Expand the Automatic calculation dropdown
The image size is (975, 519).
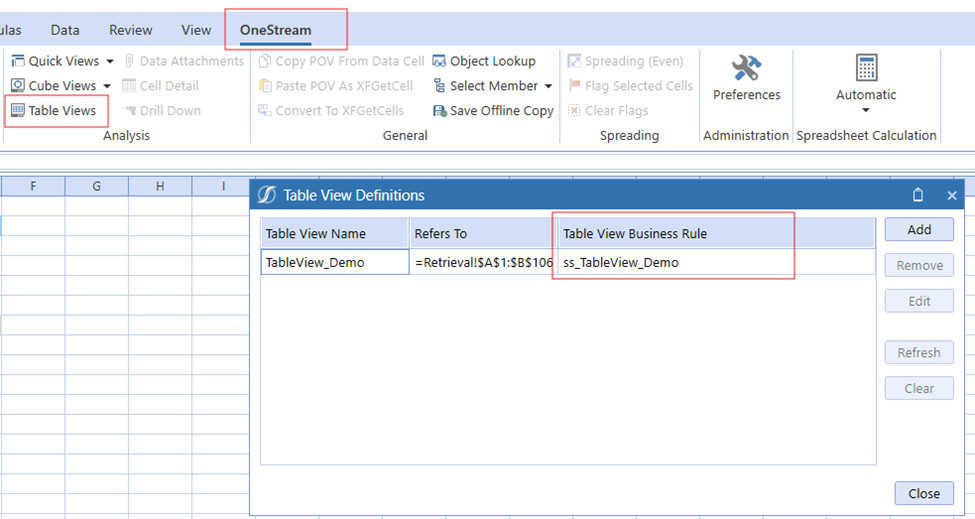click(866, 110)
